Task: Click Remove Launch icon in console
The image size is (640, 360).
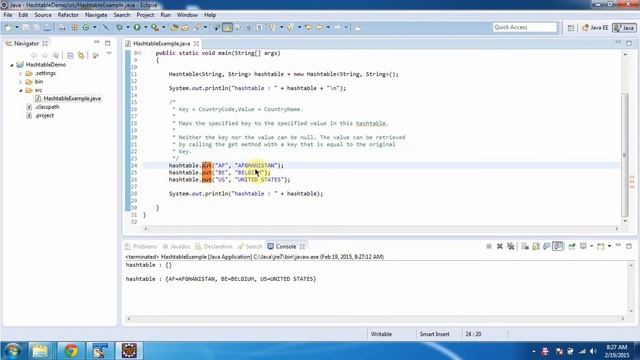Action: [500, 246]
